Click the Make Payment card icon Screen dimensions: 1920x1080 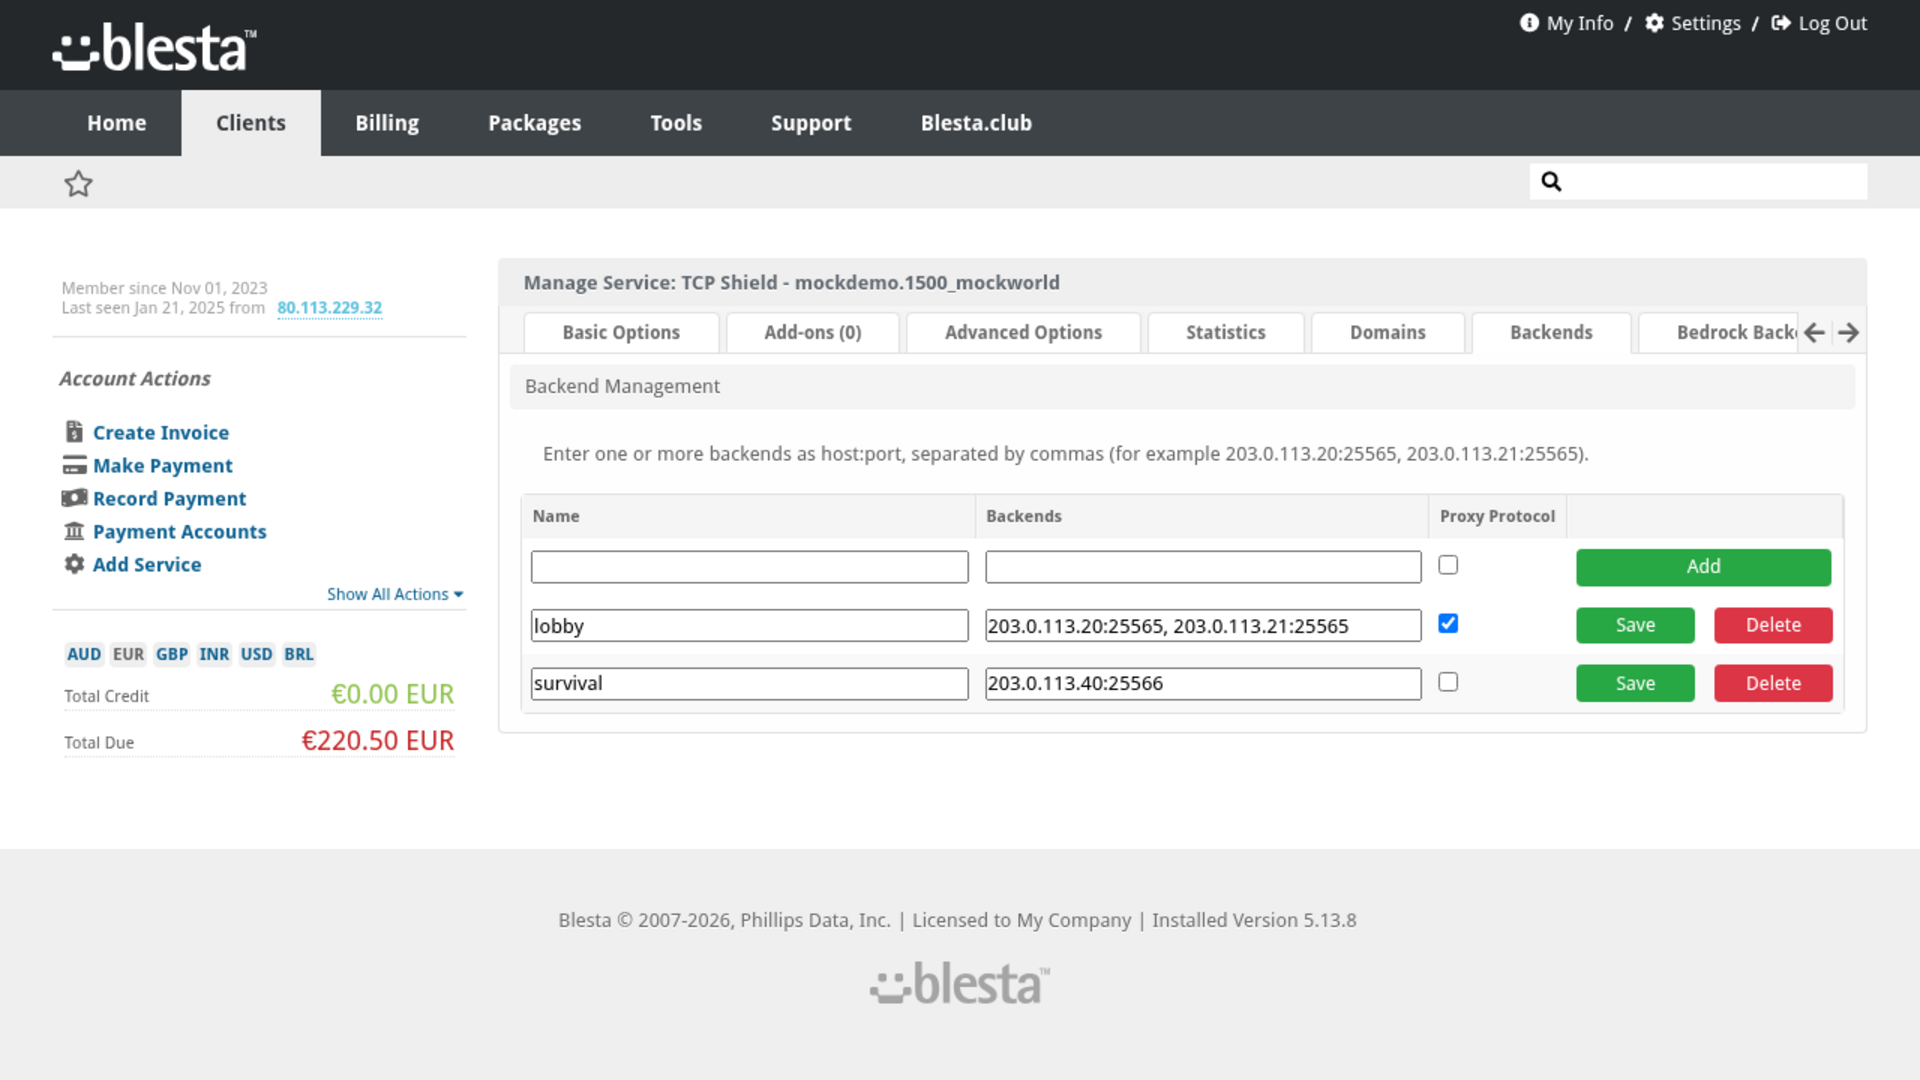(74, 465)
